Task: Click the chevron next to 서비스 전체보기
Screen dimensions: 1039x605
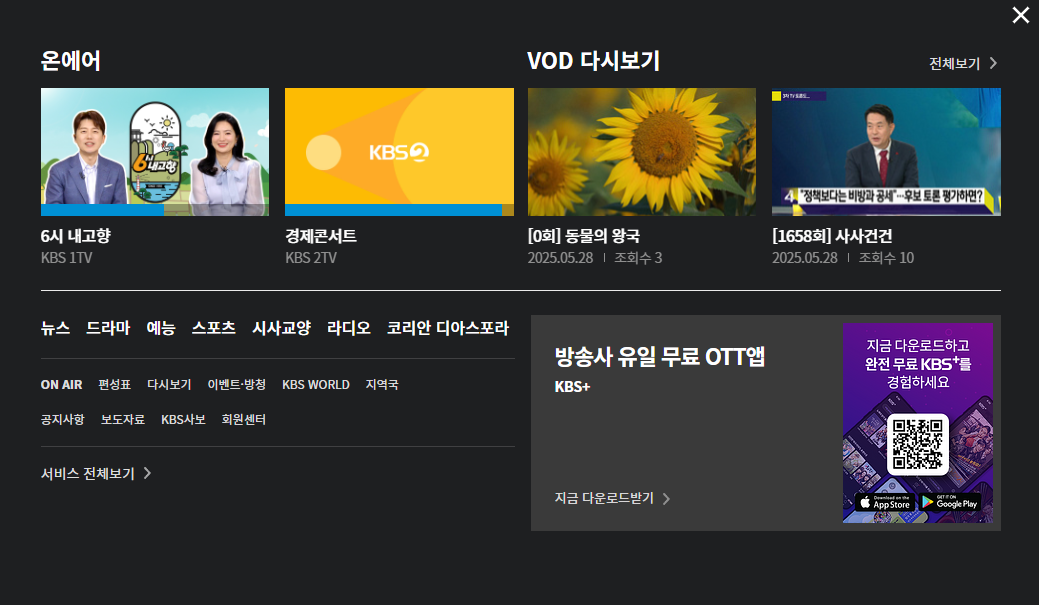Action: 147,473
